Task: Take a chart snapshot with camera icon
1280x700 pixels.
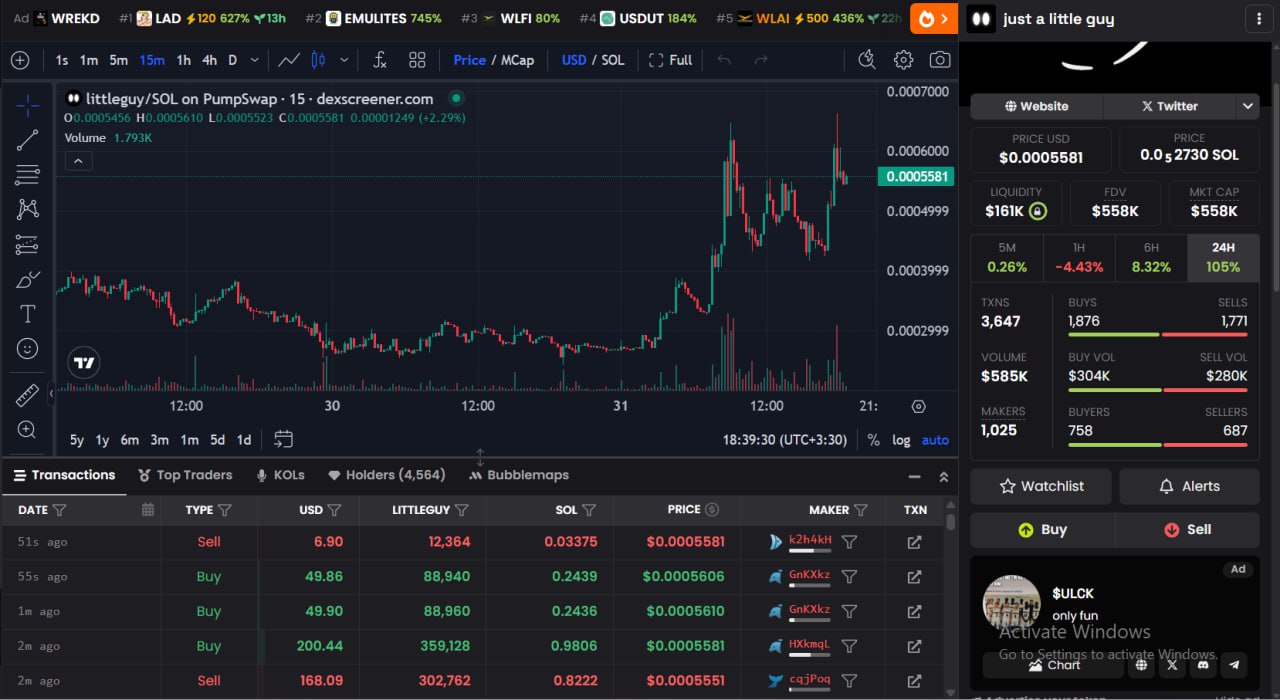Action: (x=940, y=60)
